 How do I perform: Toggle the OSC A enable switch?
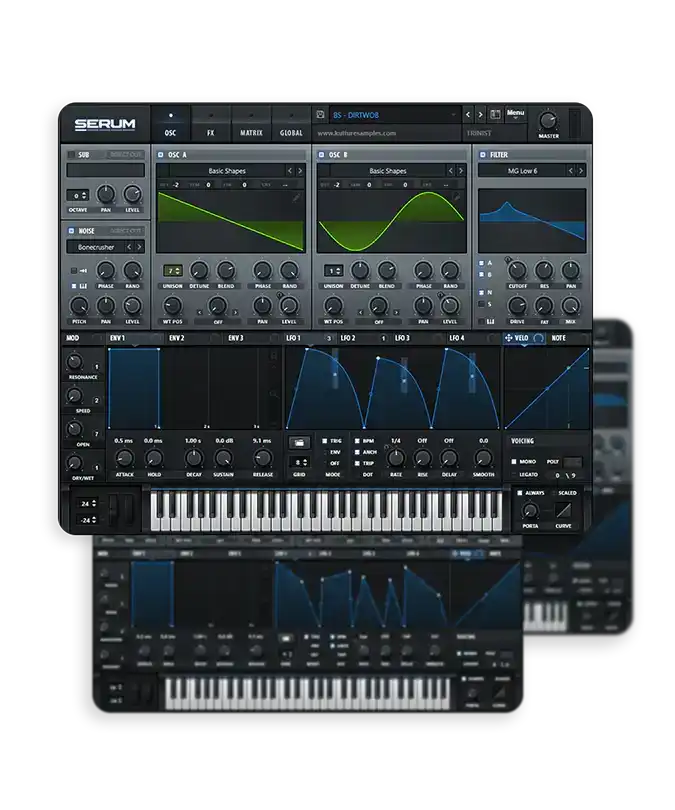click(160, 155)
